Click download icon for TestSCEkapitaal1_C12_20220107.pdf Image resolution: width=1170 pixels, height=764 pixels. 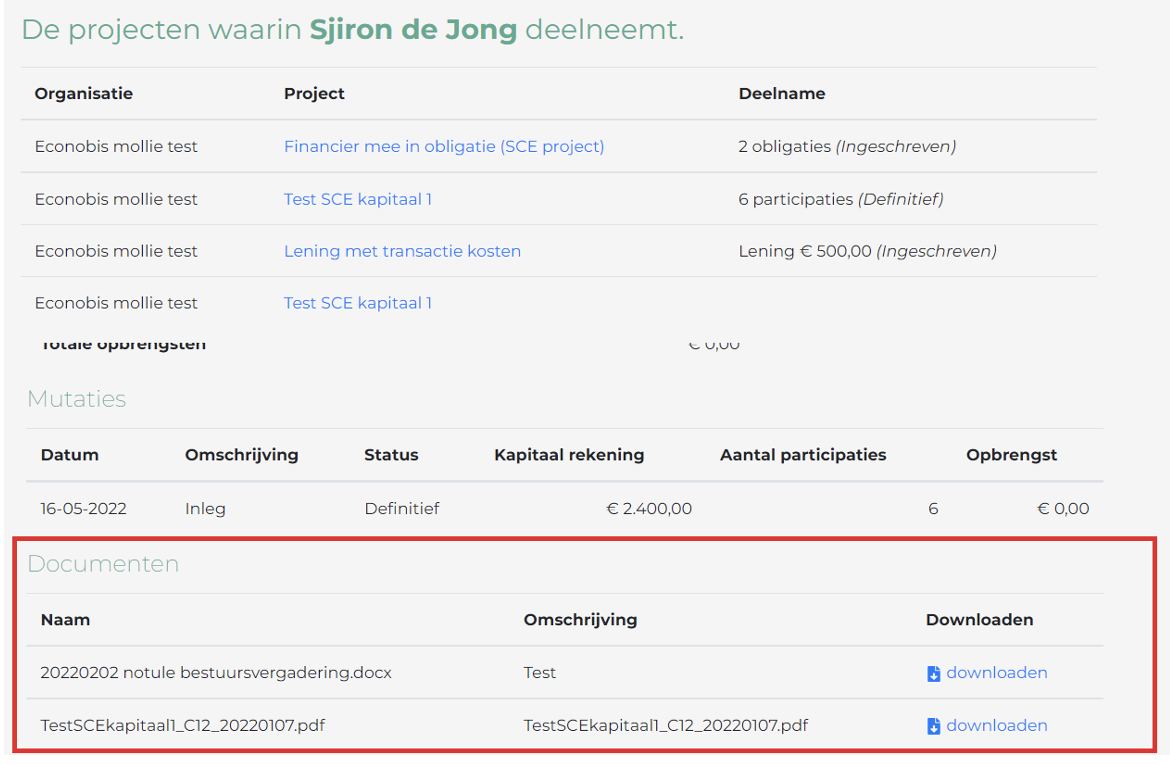[933, 726]
